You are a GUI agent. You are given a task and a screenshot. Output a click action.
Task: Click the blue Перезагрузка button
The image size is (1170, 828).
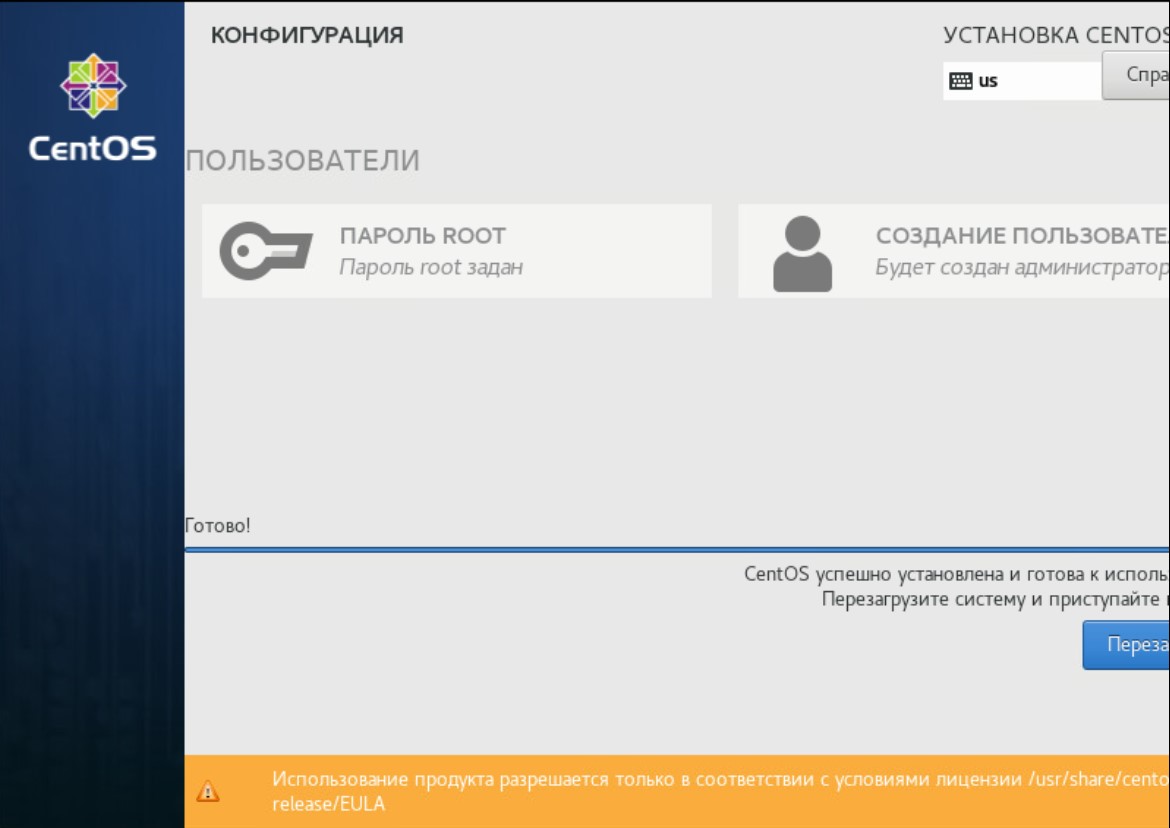tap(1126, 644)
